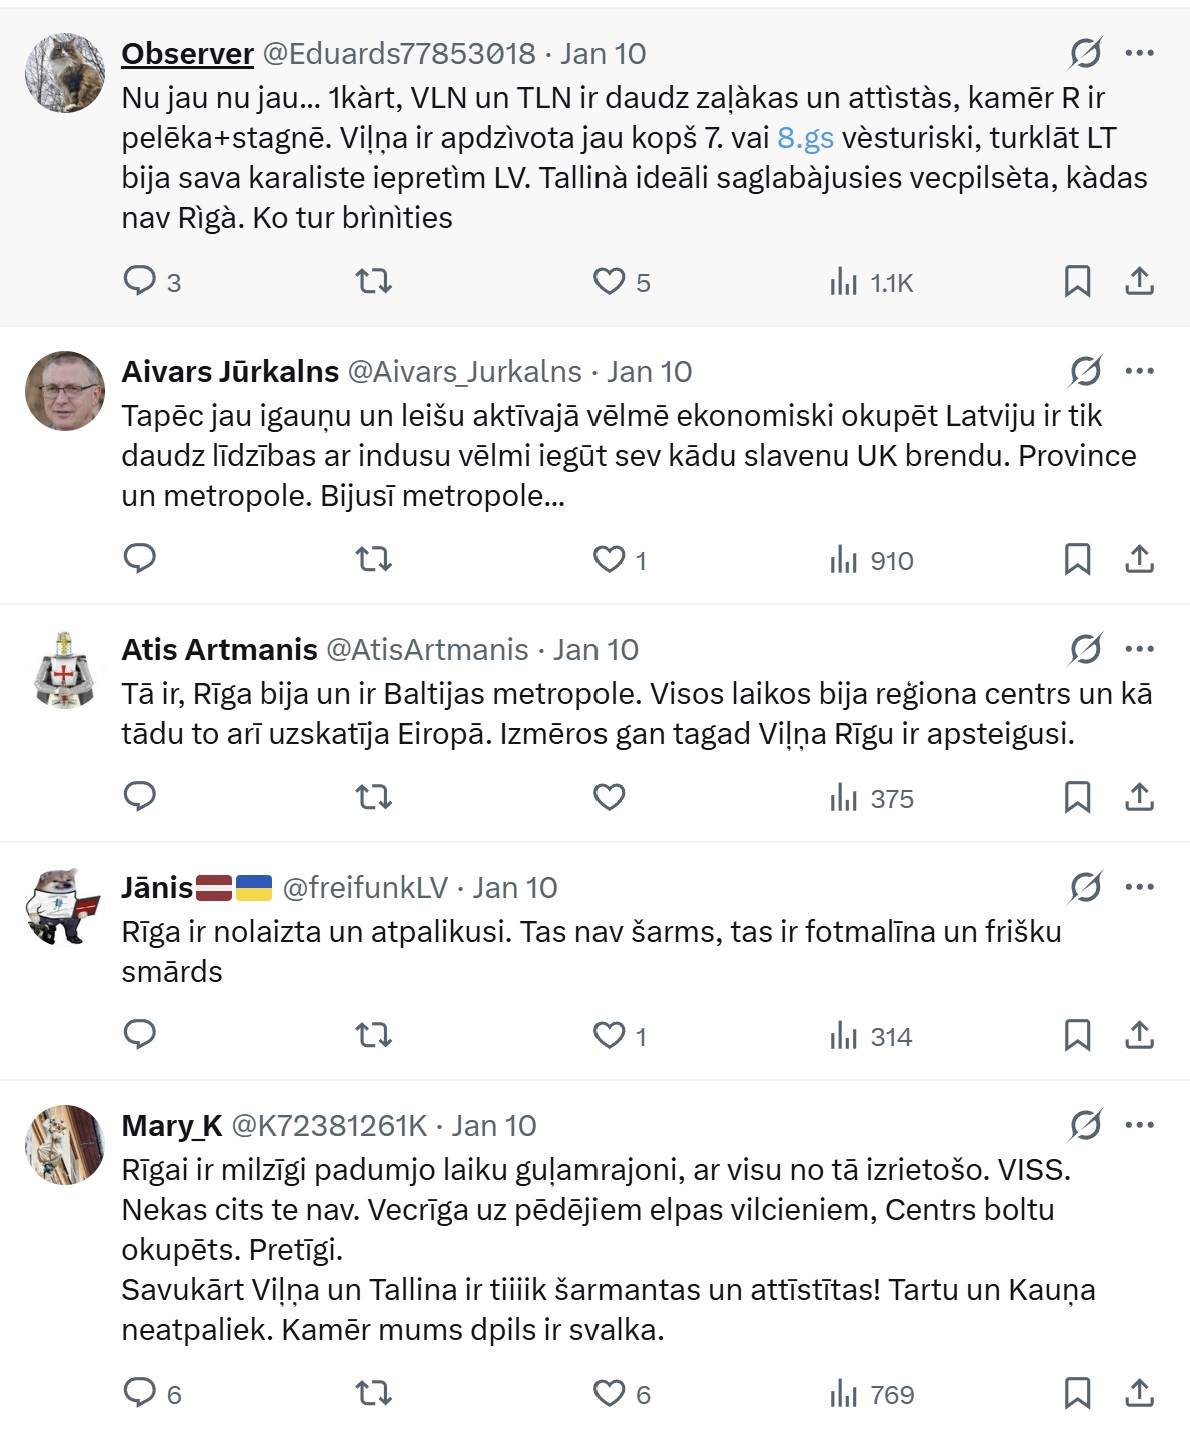The height and width of the screenshot is (1436, 1190).
Task: Reply to Observer's tweet
Action: coord(139,281)
